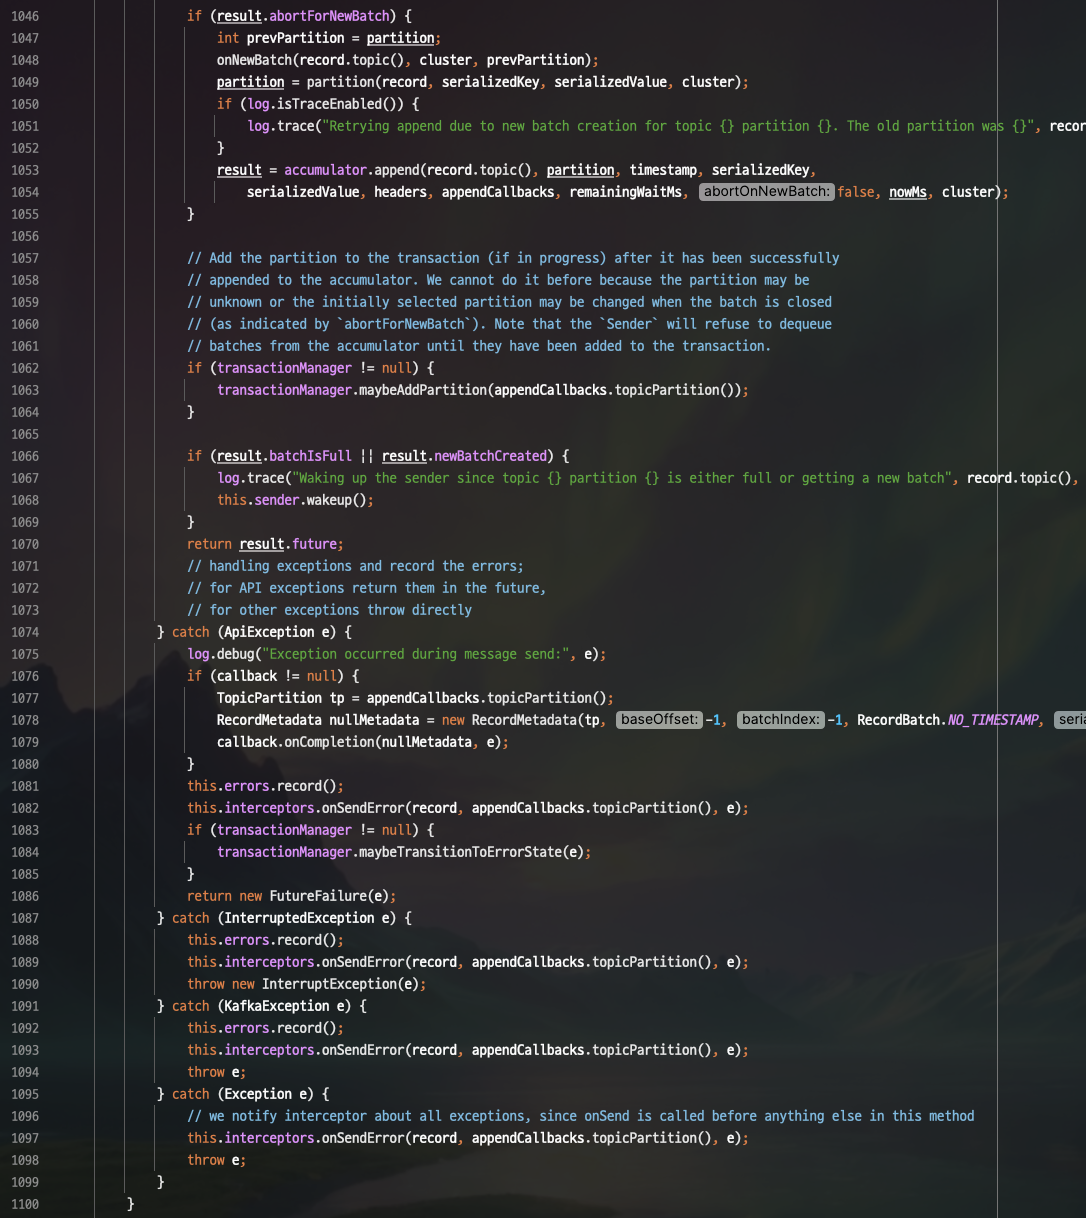Click 'callback != null' condition
Screen dimensions: 1086x1218
pos(277,676)
